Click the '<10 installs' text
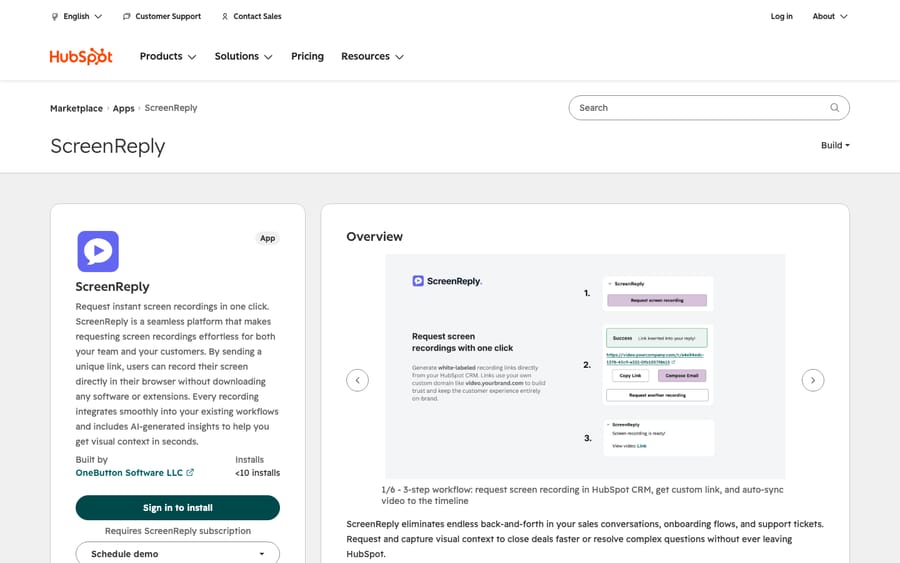 (x=258, y=473)
